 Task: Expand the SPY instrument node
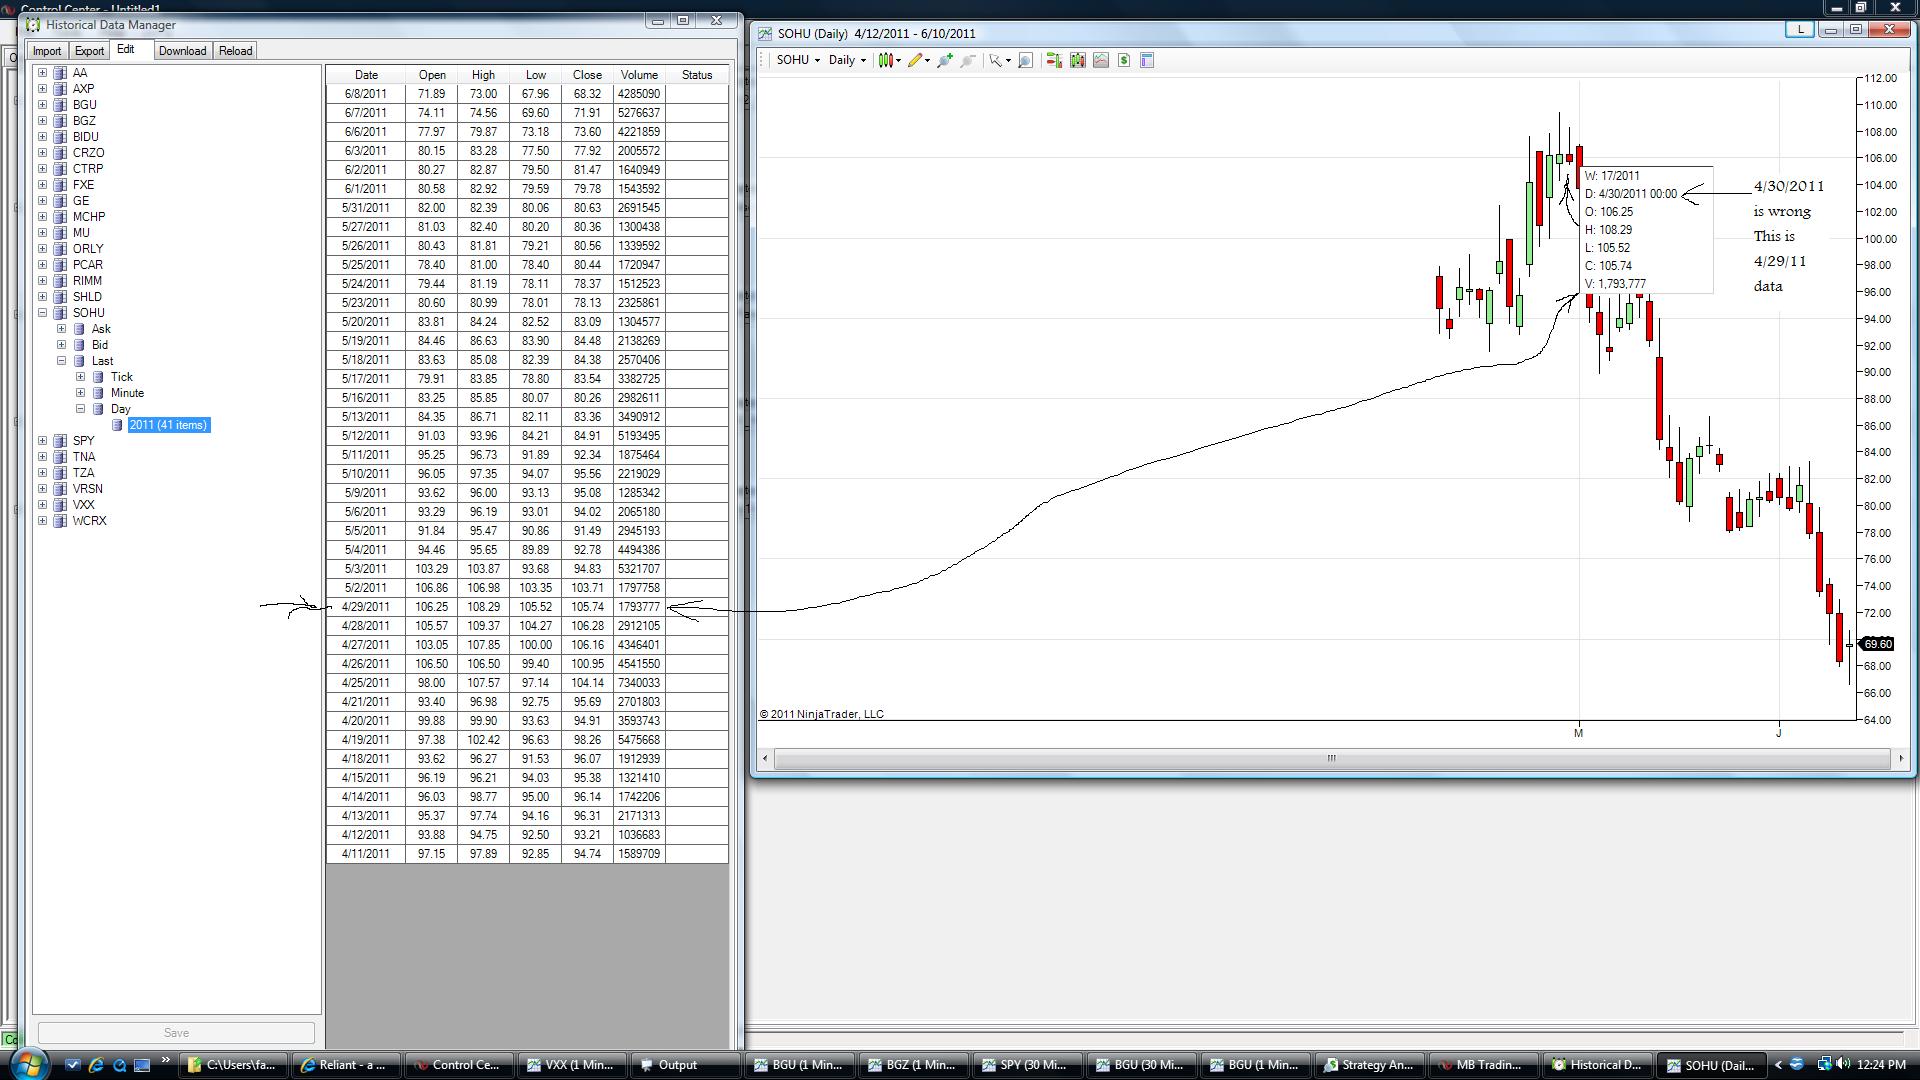tap(43, 441)
